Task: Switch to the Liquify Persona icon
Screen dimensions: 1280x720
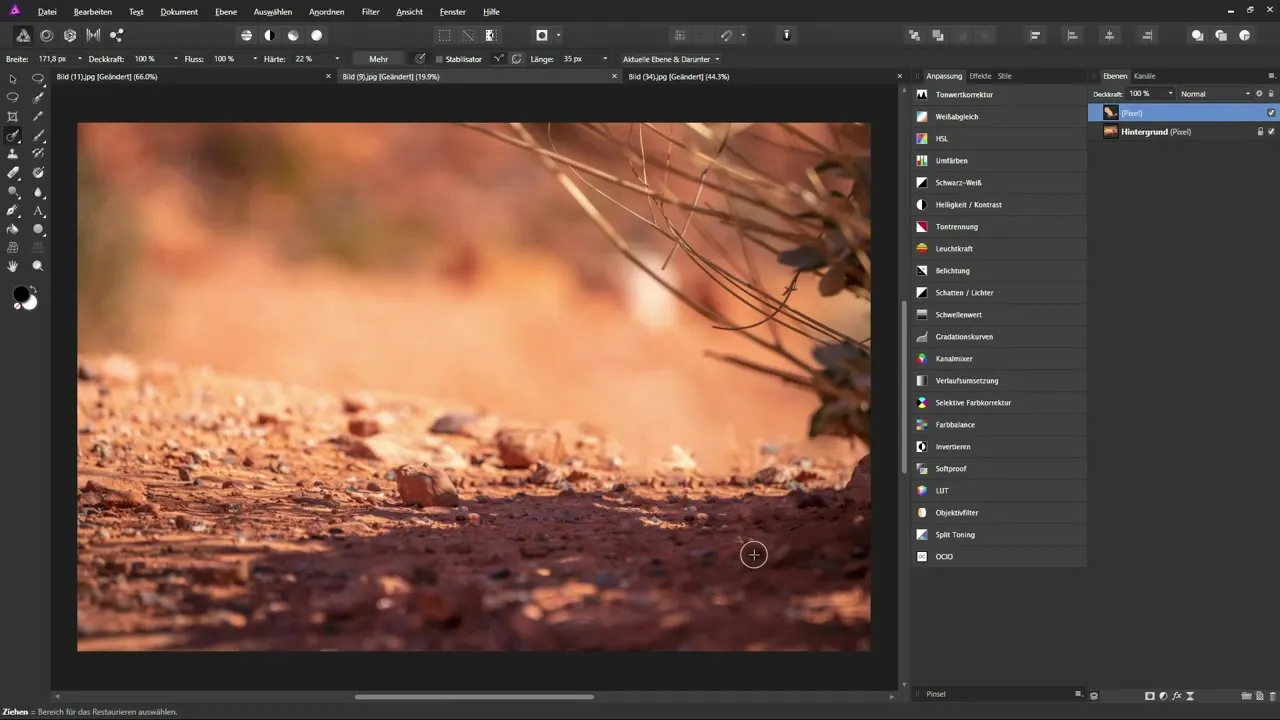Action: click(46, 35)
